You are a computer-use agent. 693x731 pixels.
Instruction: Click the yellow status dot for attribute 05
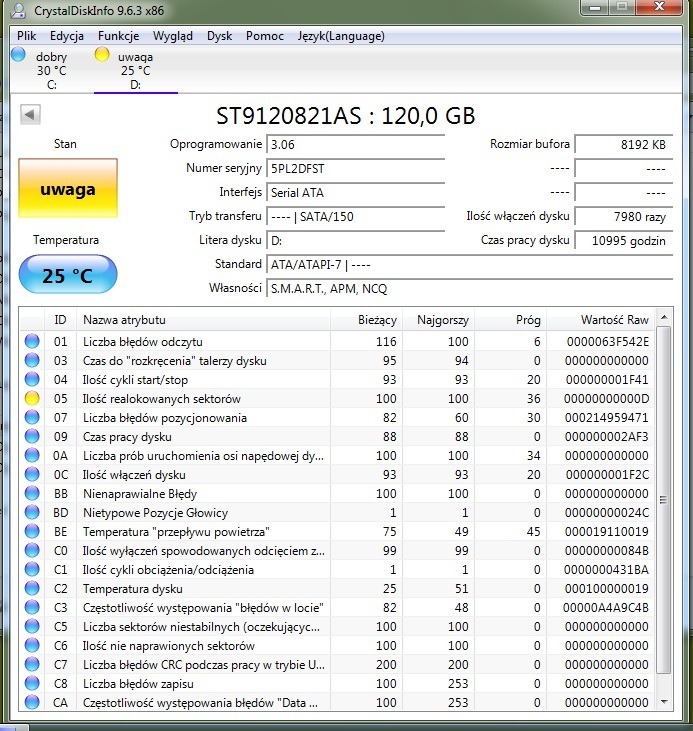point(33,399)
